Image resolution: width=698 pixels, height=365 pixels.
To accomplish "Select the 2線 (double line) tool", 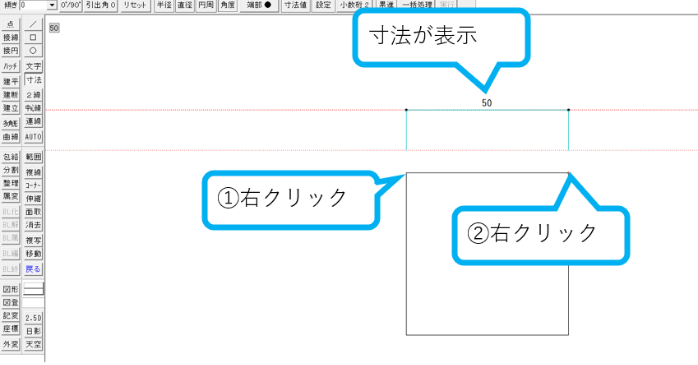I will (33, 95).
